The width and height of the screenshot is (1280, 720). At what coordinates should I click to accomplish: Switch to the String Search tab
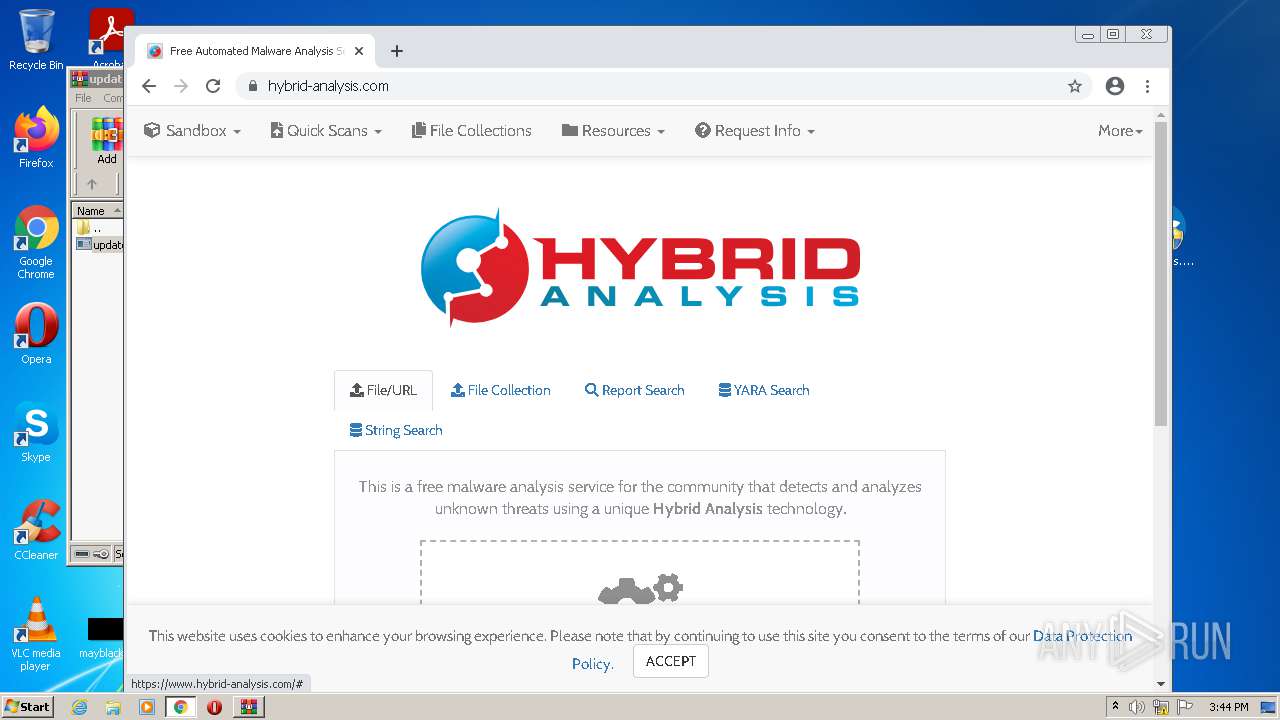[396, 430]
